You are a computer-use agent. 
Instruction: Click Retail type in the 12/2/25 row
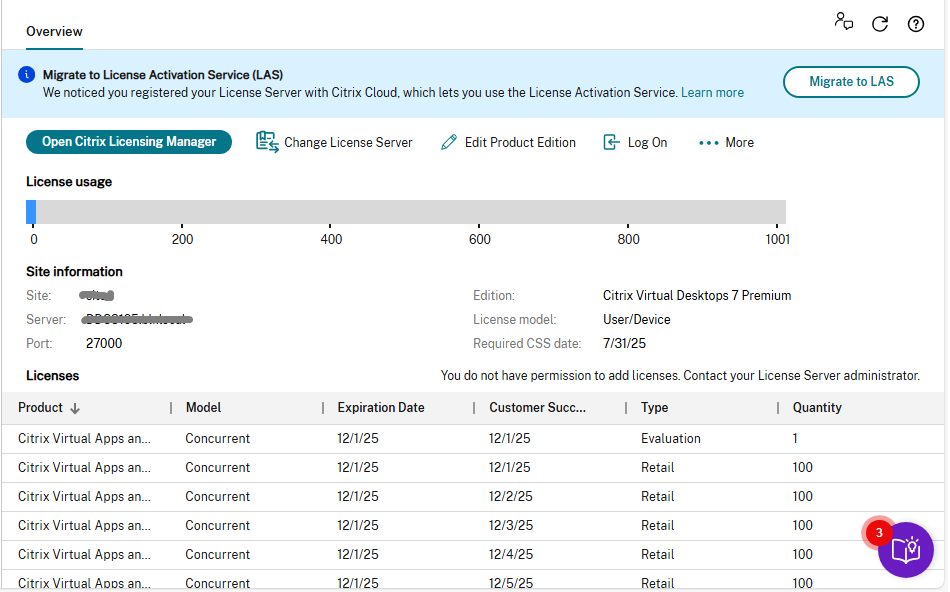coord(657,497)
